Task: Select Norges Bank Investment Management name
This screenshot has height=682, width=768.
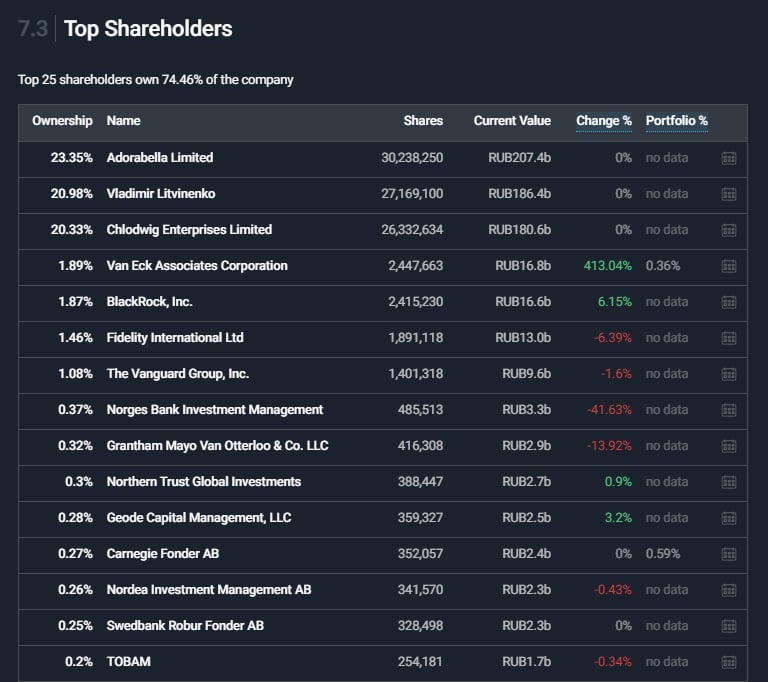Action: pyautogui.click(x=215, y=410)
